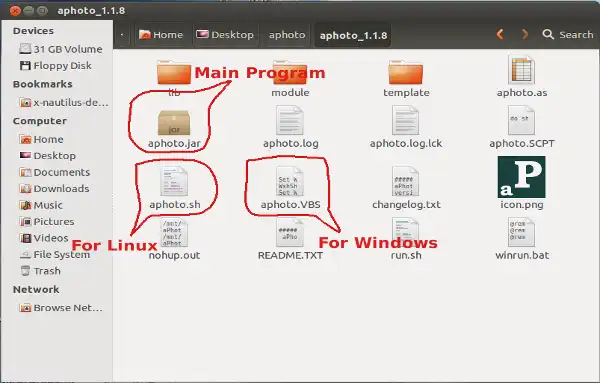The width and height of the screenshot is (600, 383).
Task: Go to Pictures in sidebar
Action: [47, 221]
